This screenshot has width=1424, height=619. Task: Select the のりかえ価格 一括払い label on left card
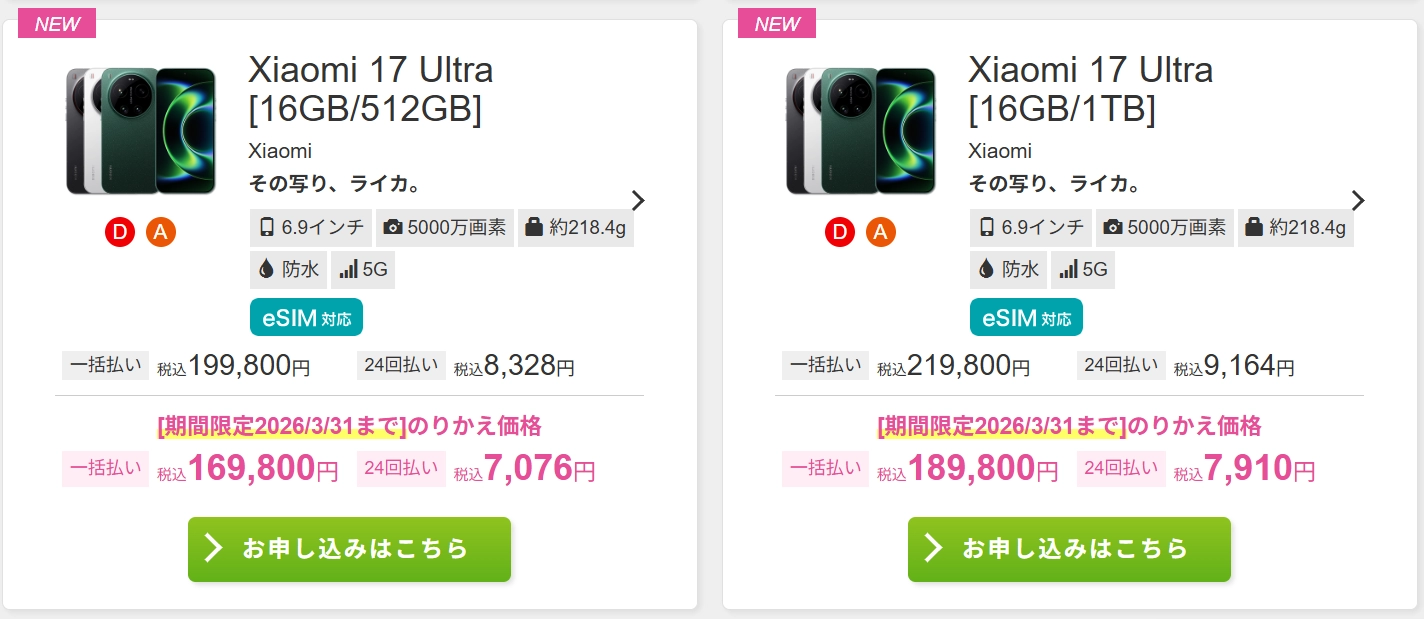pos(105,468)
